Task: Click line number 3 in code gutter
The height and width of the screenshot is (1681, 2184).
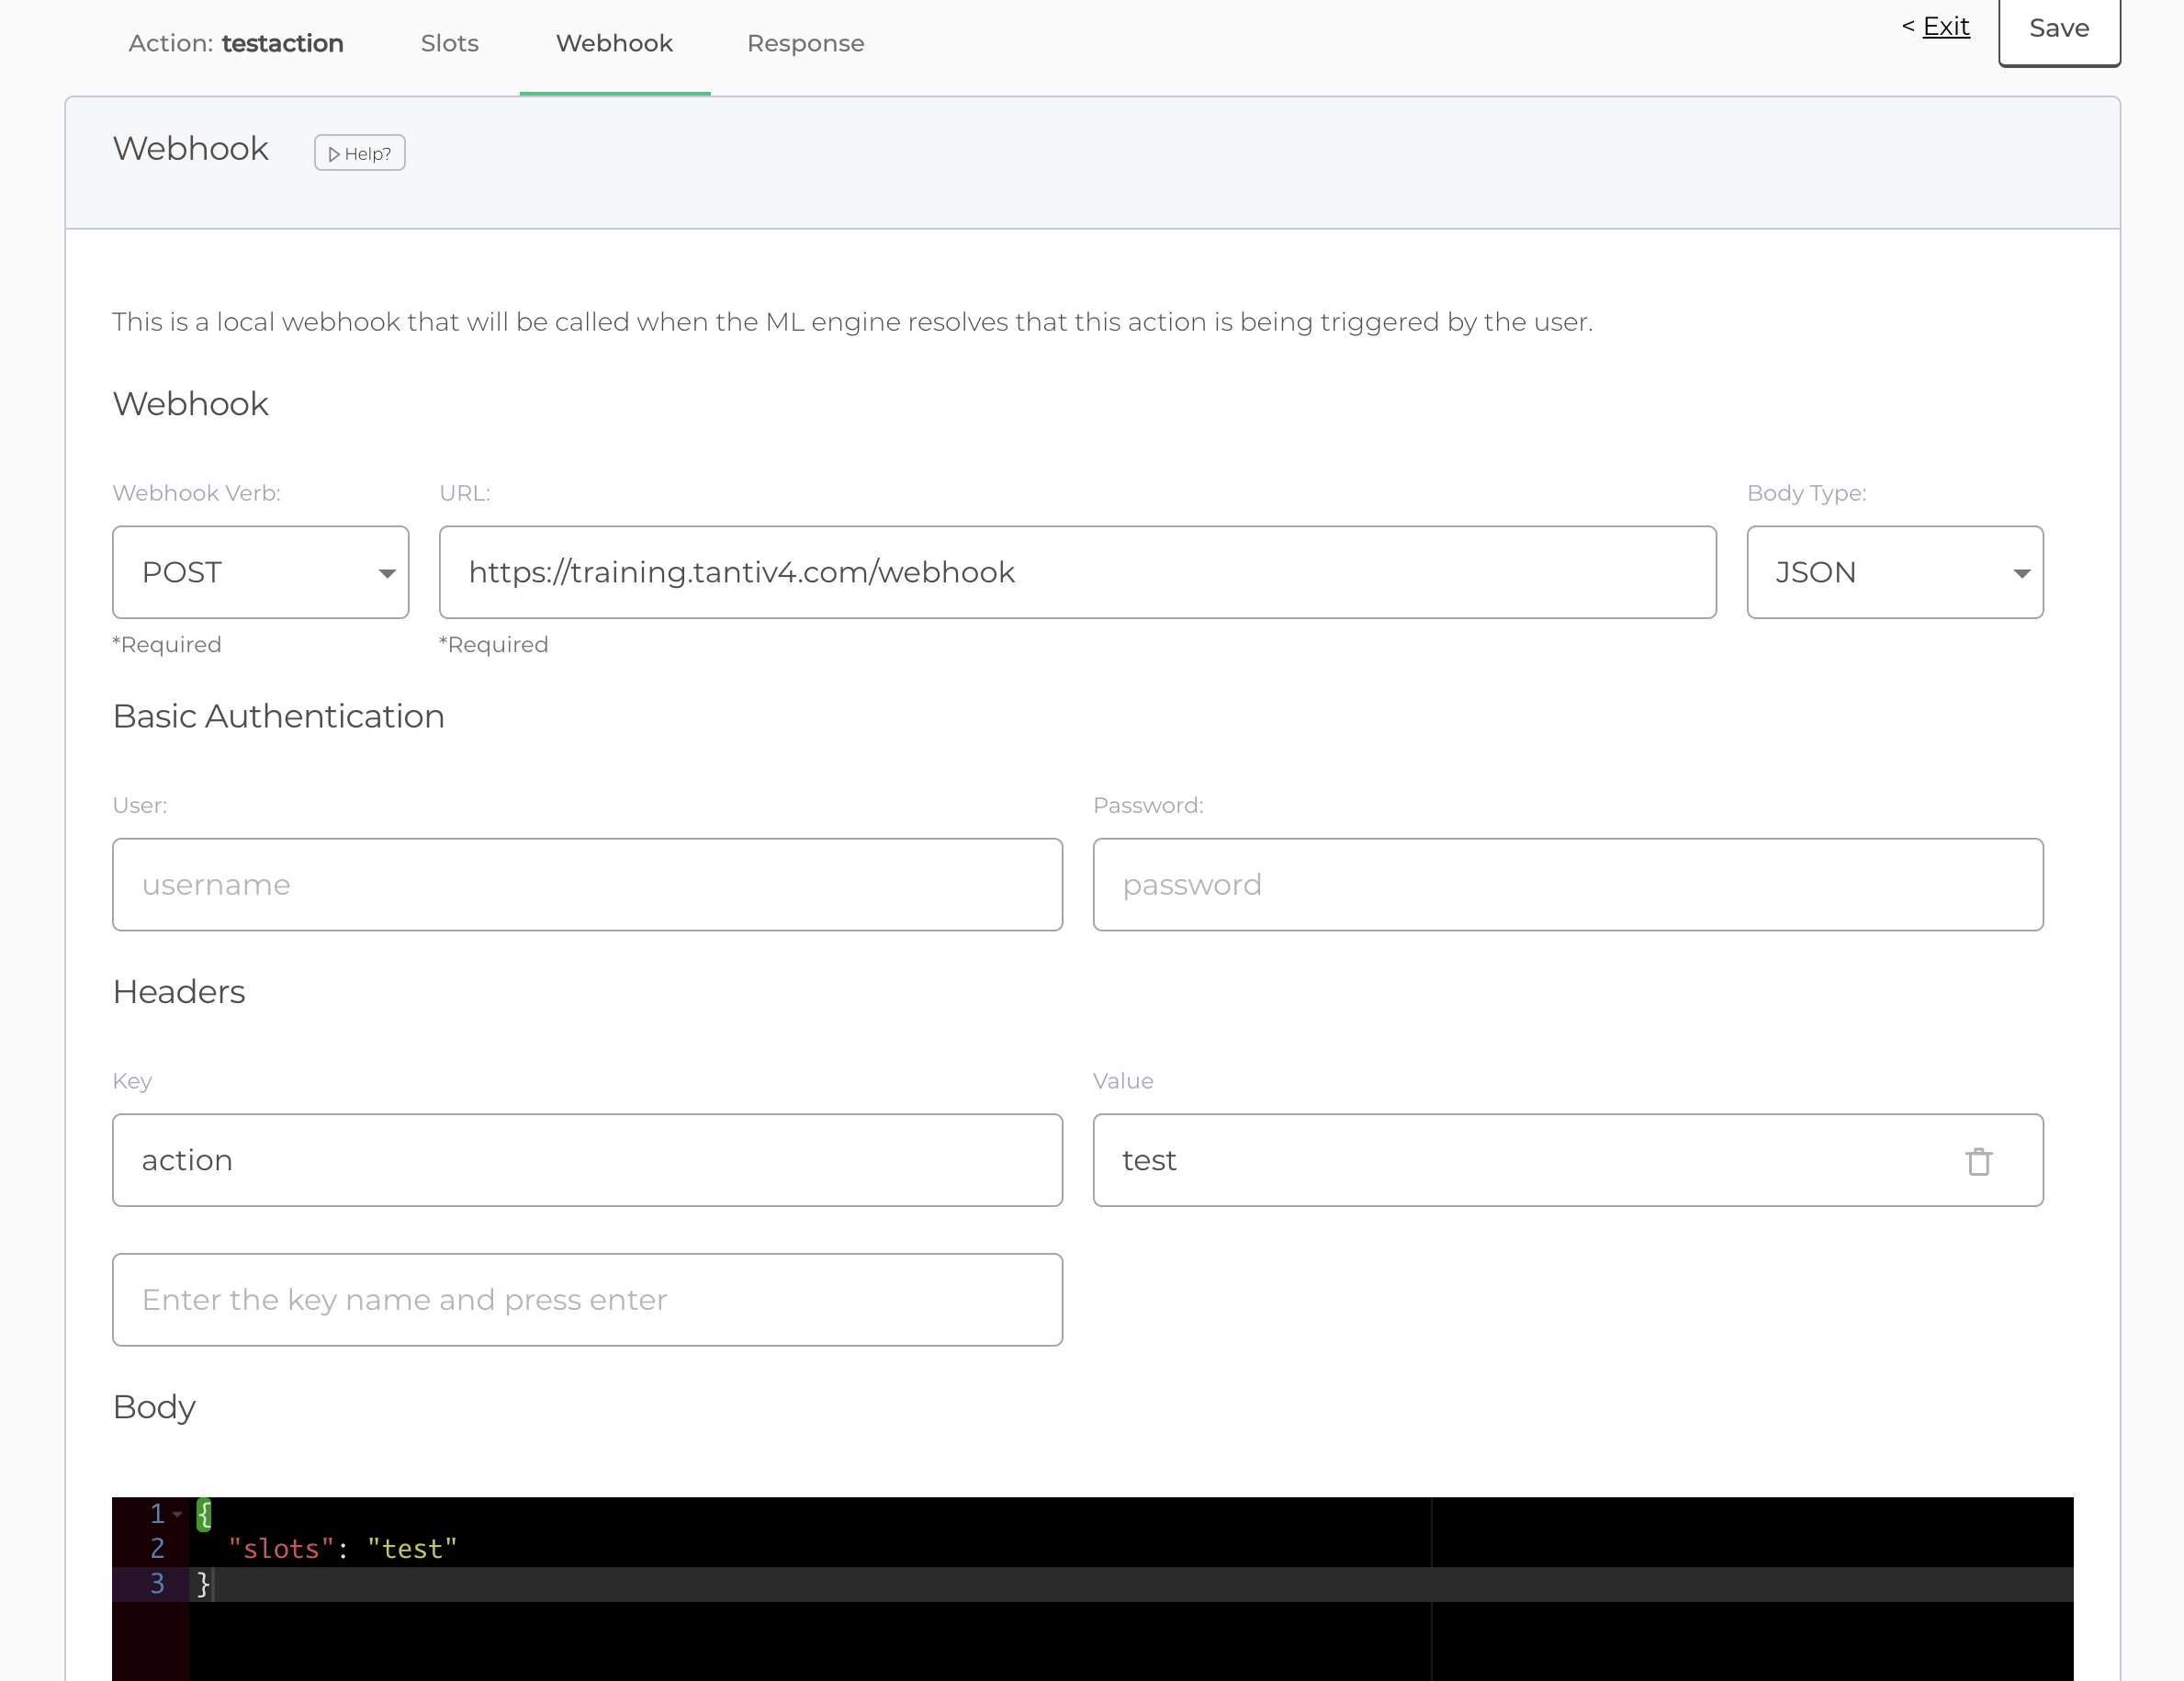Action: 157,1583
